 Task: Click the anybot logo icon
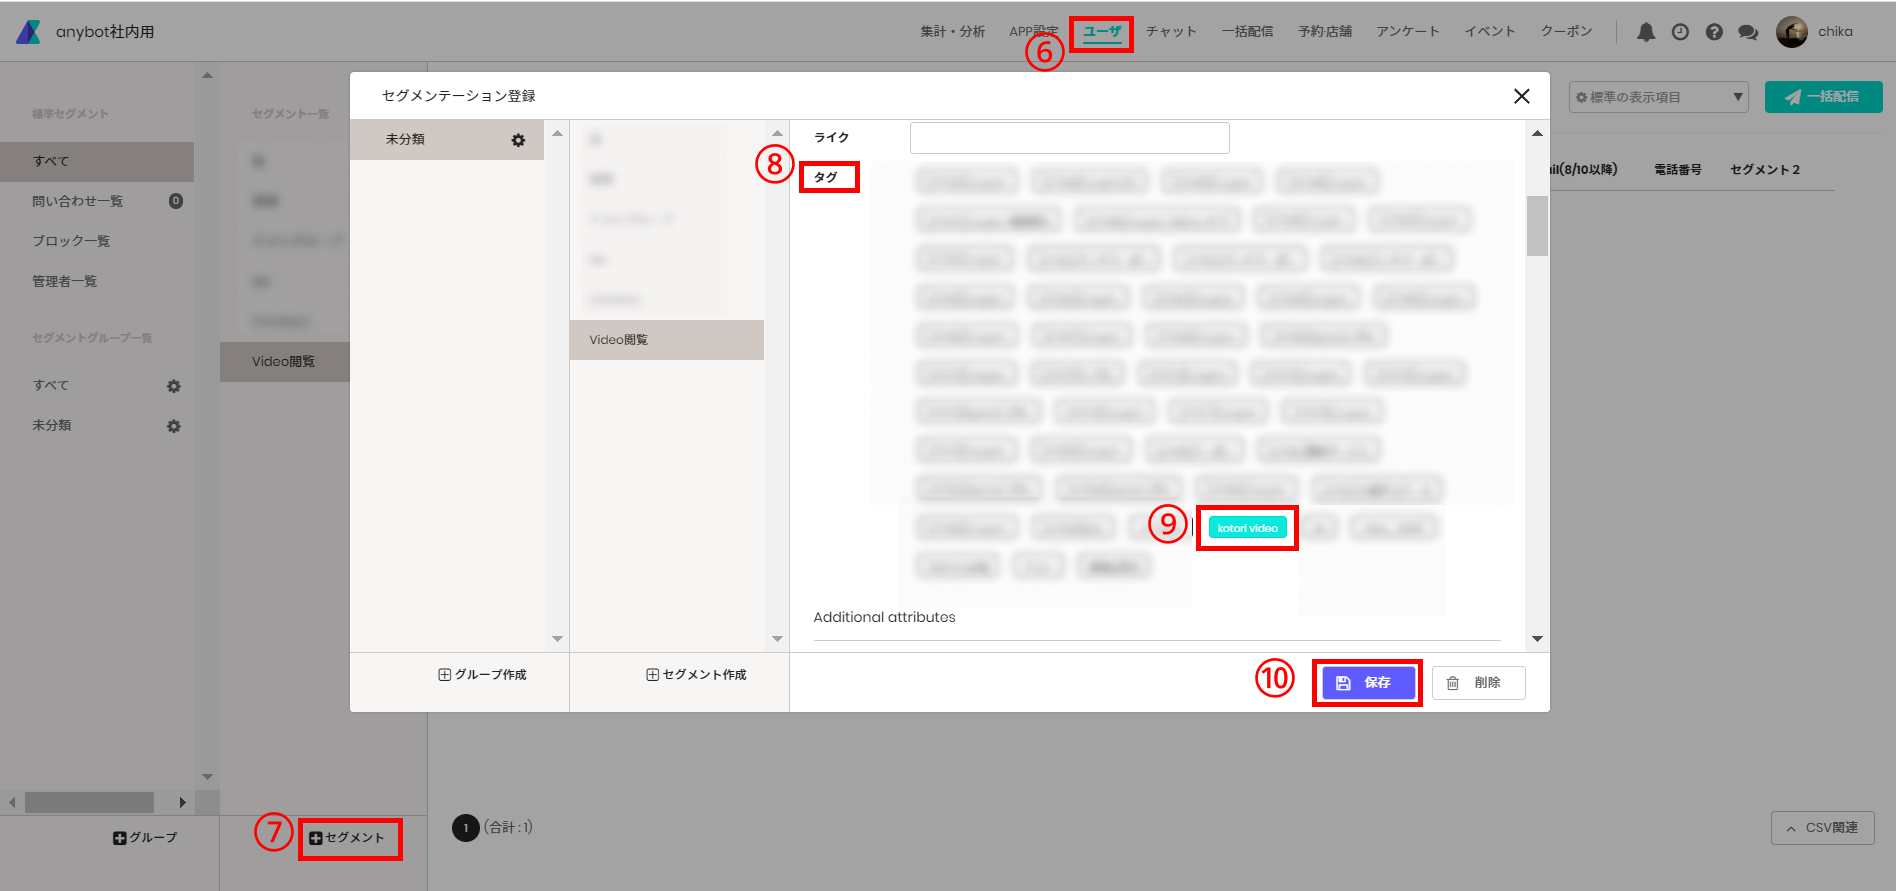pyautogui.click(x=29, y=32)
